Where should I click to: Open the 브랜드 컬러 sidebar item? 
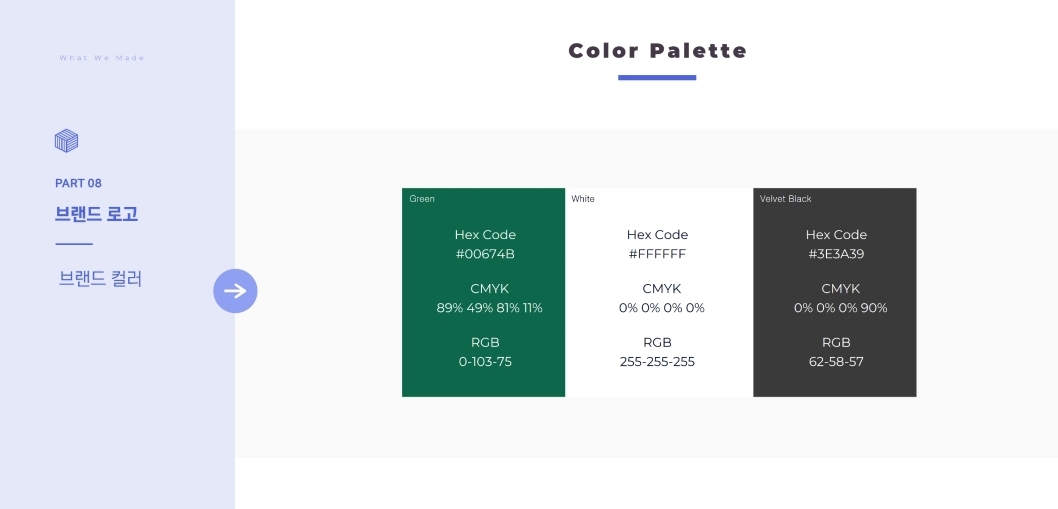100,279
